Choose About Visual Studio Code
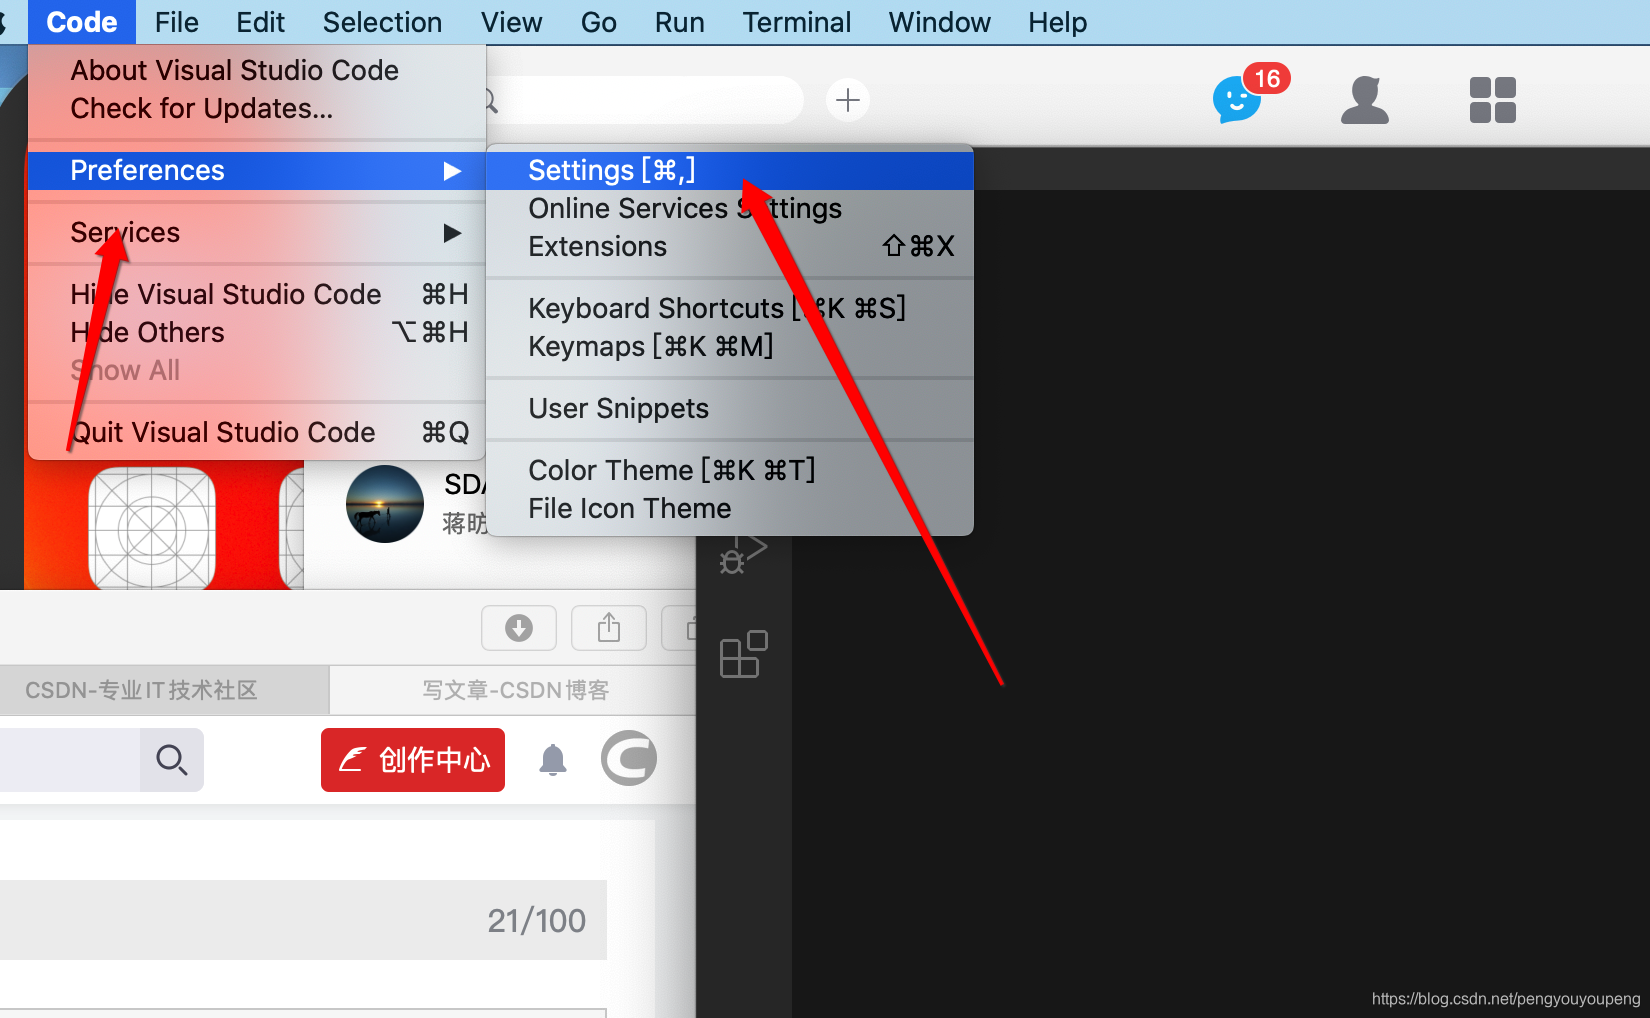The width and height of the screenshot is (1650, 1018). click(x=257, y=70)
